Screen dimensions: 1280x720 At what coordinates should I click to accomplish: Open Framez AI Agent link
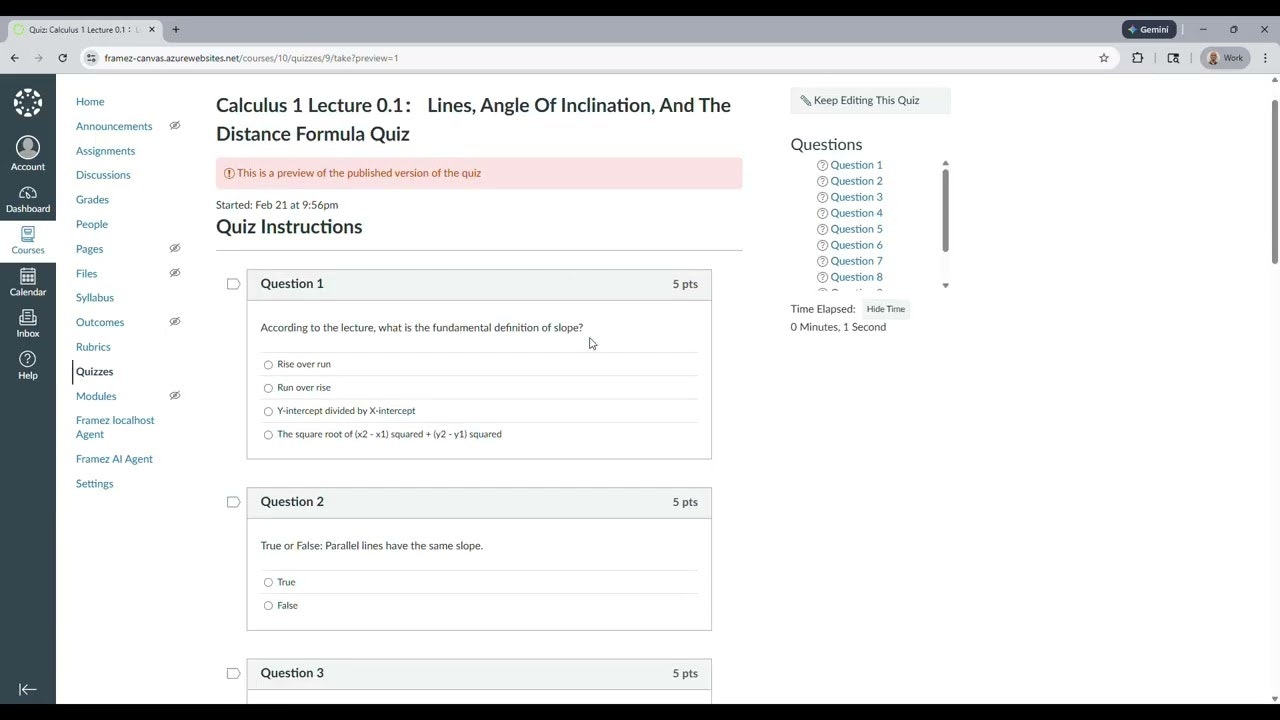pyautogui.click(x=114, y=459)
